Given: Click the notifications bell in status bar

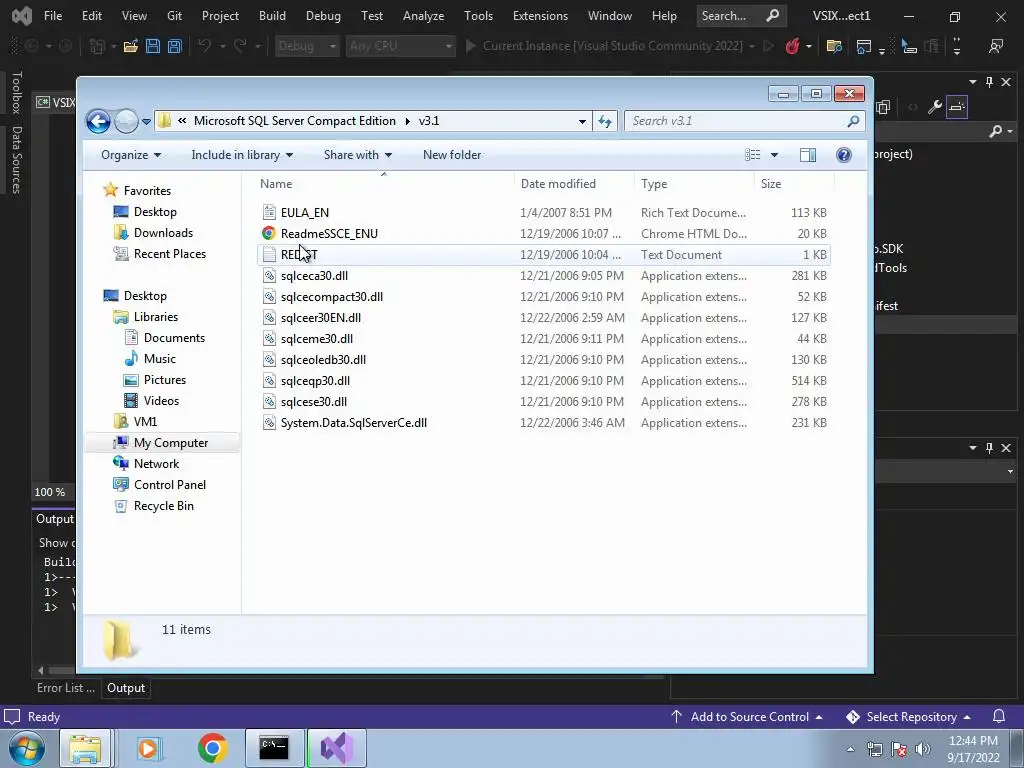Looking at the screenshot, I should tap(999, 716).
